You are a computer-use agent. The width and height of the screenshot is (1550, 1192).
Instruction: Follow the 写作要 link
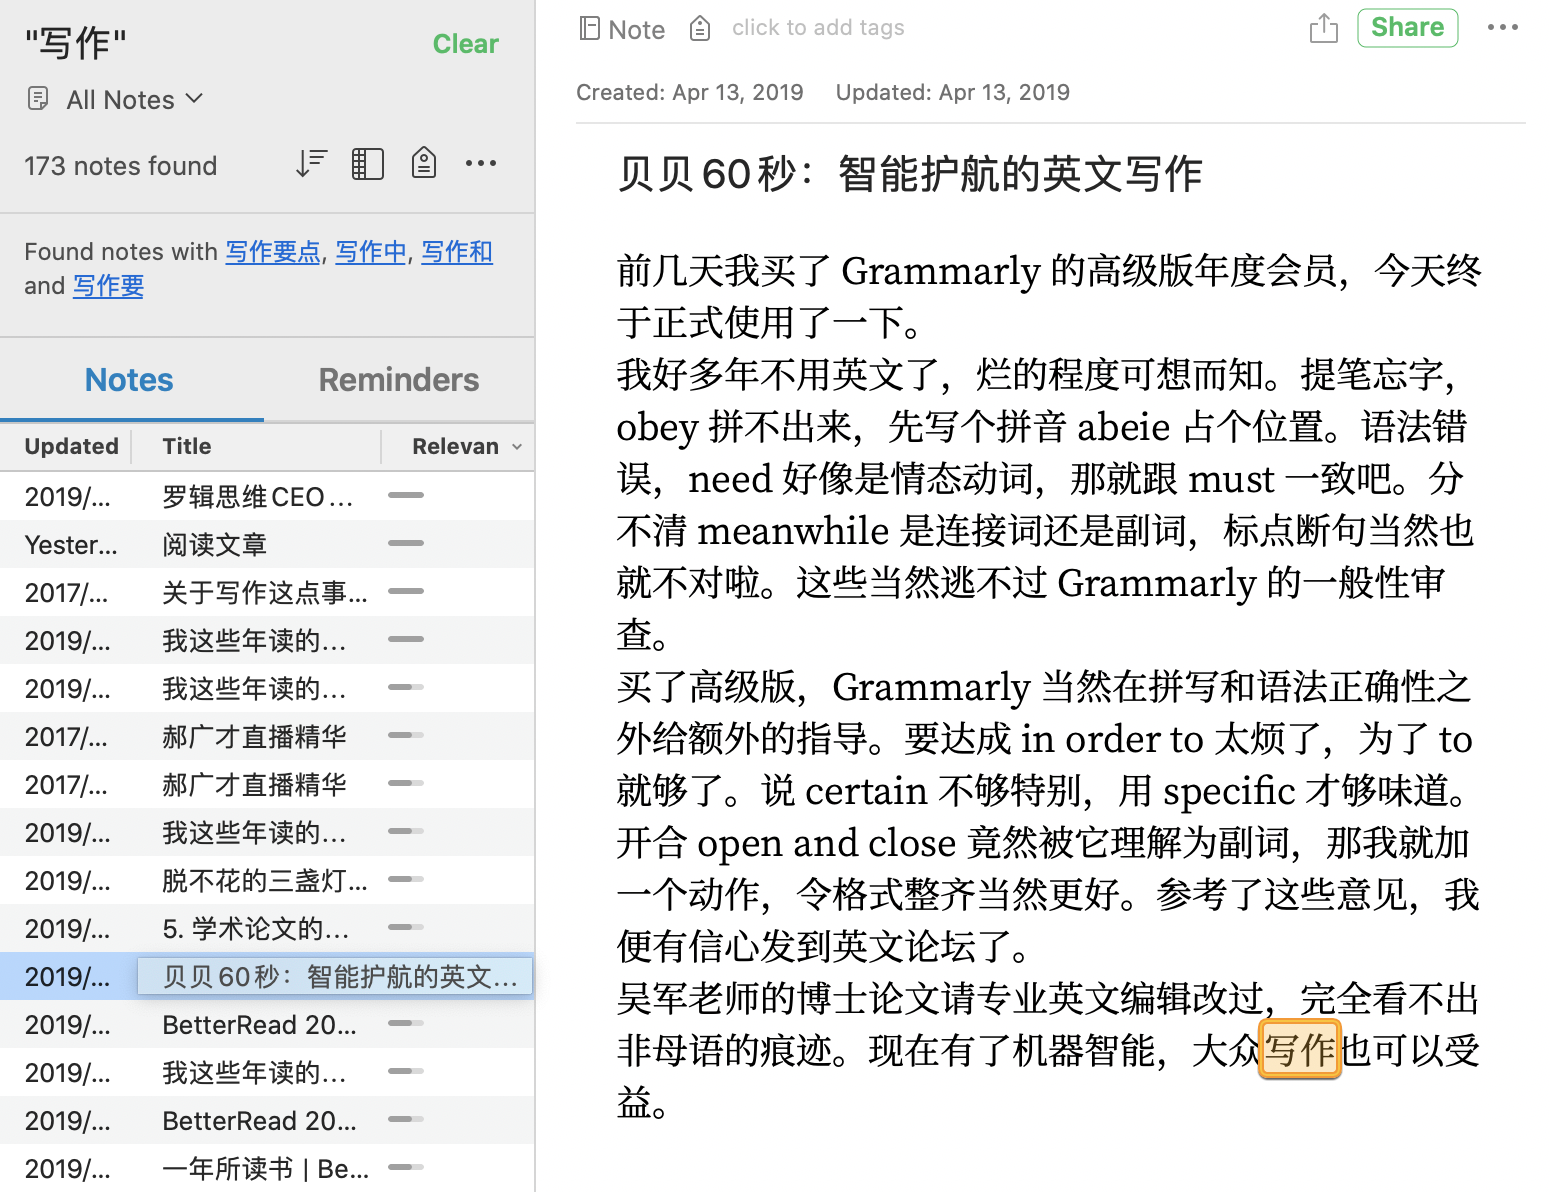click(x=108, y=286)
